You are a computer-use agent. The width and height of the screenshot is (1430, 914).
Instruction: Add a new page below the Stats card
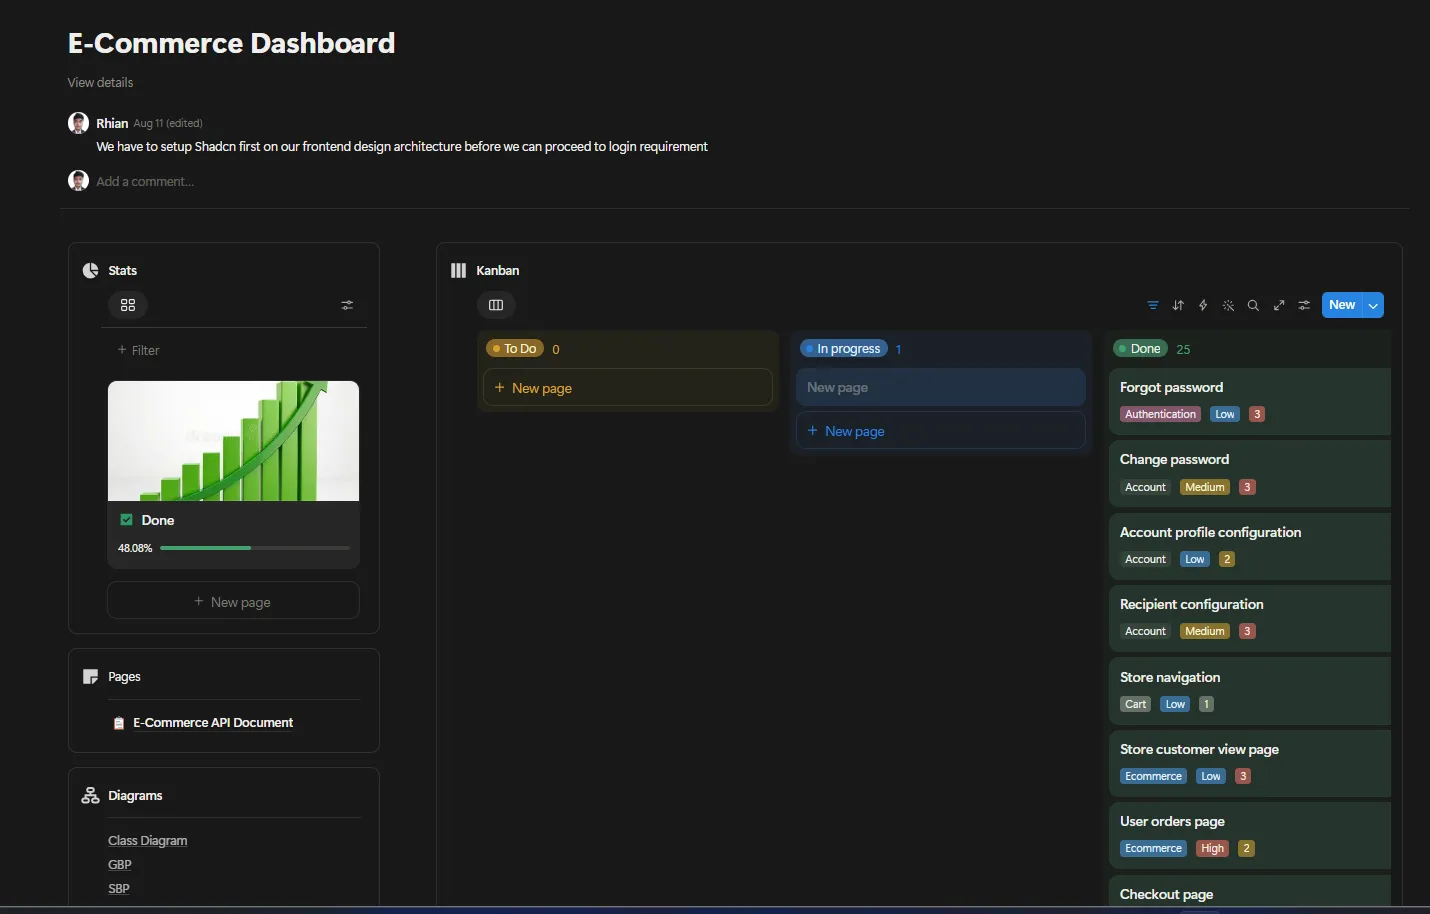tap(233, 602)
